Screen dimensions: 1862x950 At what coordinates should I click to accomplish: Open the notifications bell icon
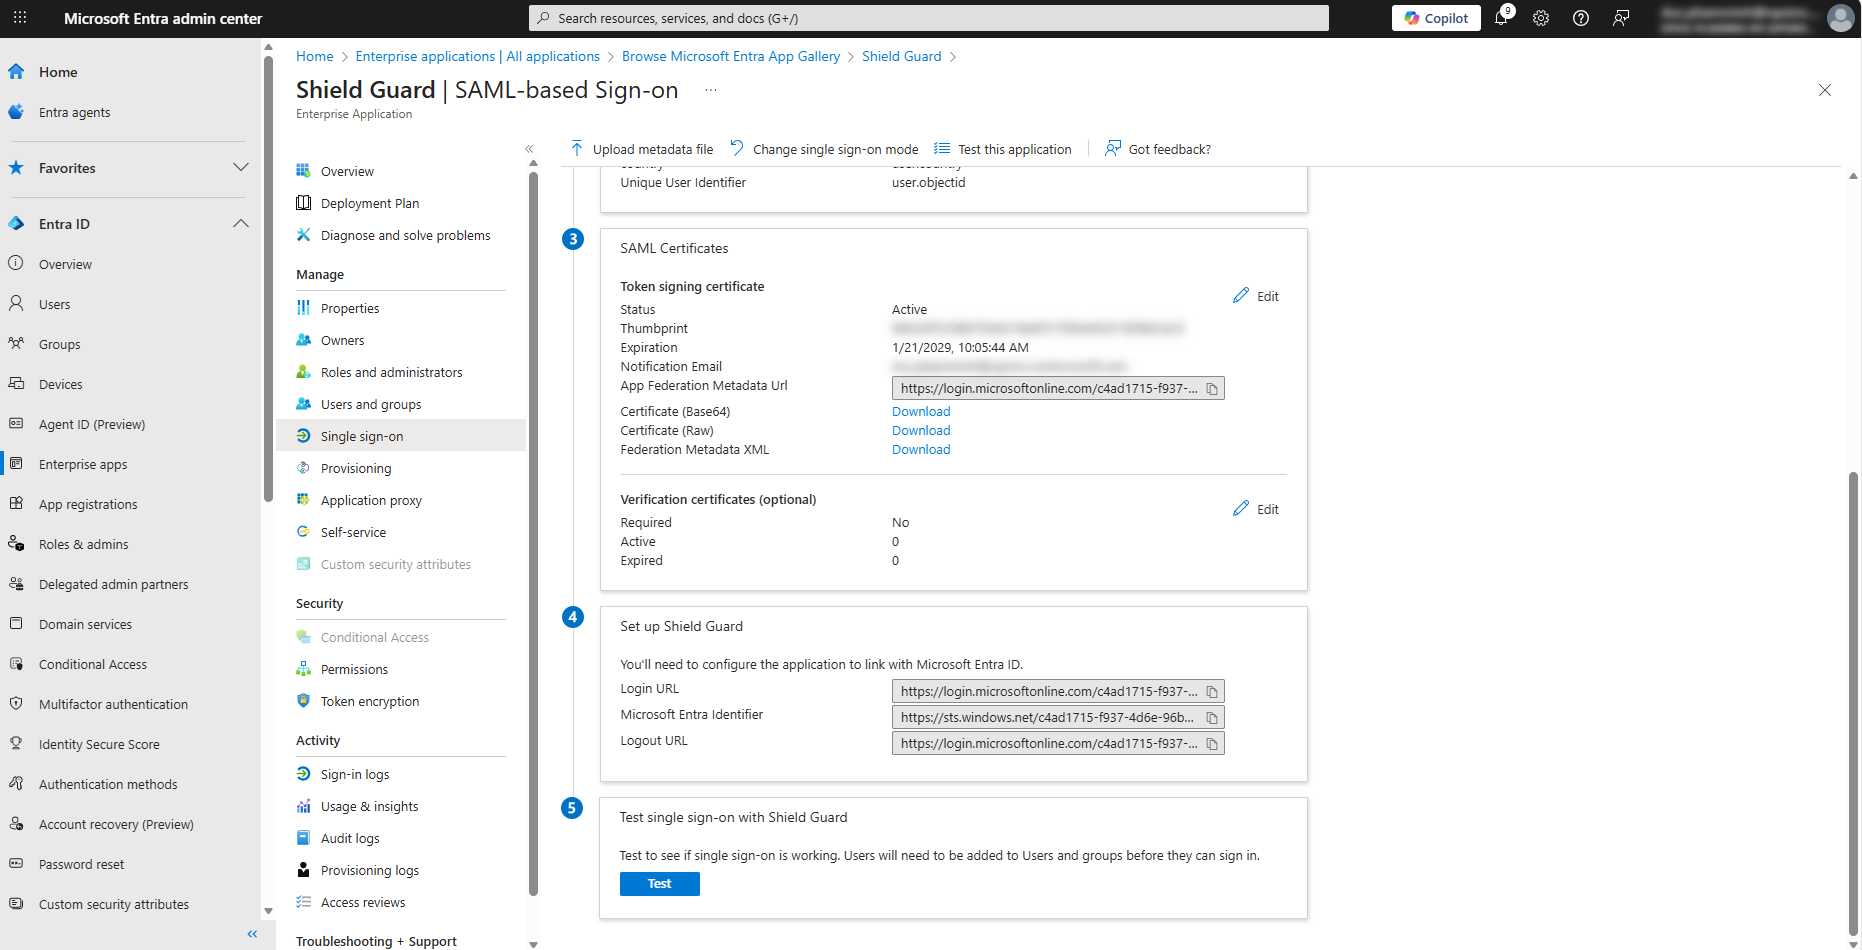tap(1501, 18)
